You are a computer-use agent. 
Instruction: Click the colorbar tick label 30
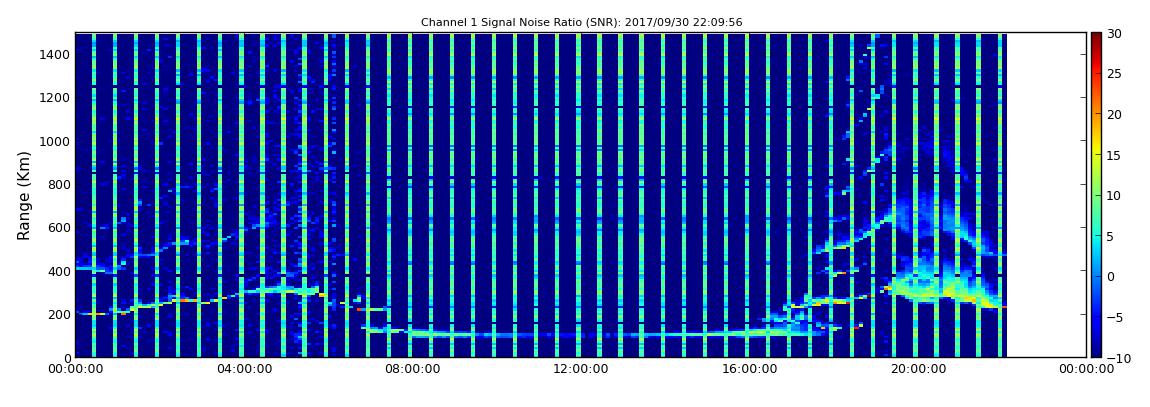(x=1115, y=33)
